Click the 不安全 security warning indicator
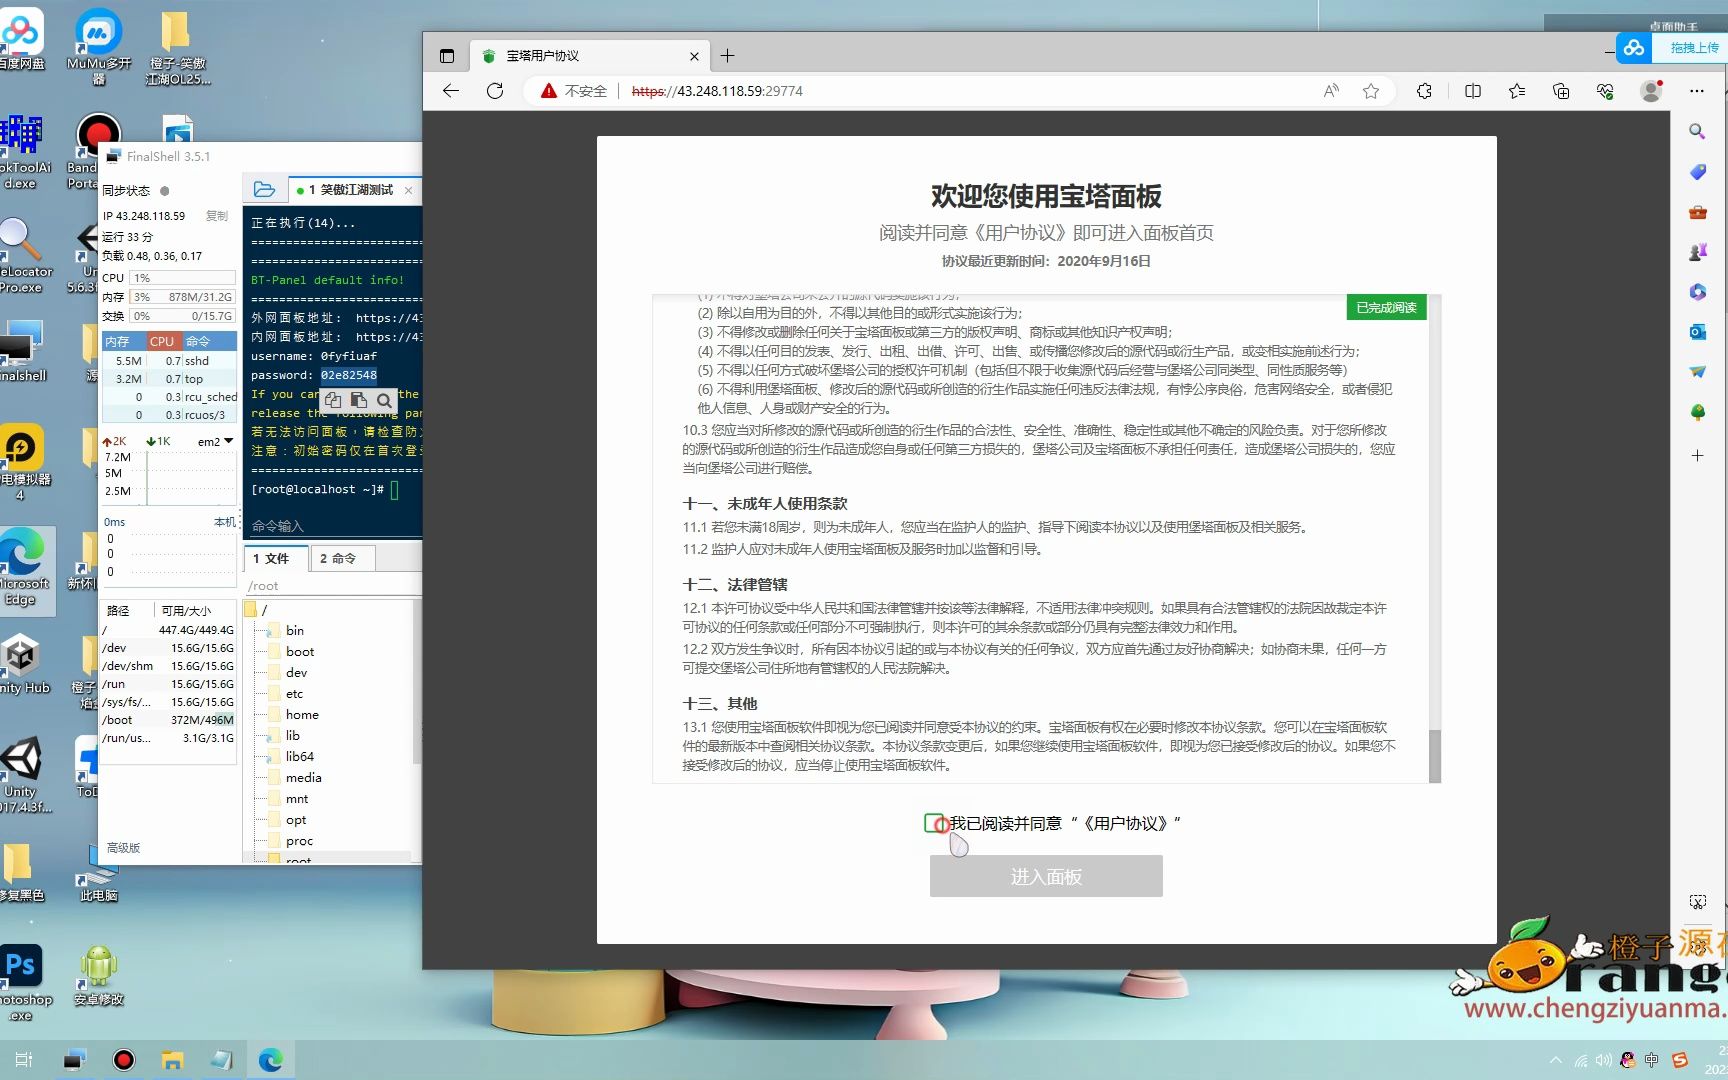 (x=574, y=91)
